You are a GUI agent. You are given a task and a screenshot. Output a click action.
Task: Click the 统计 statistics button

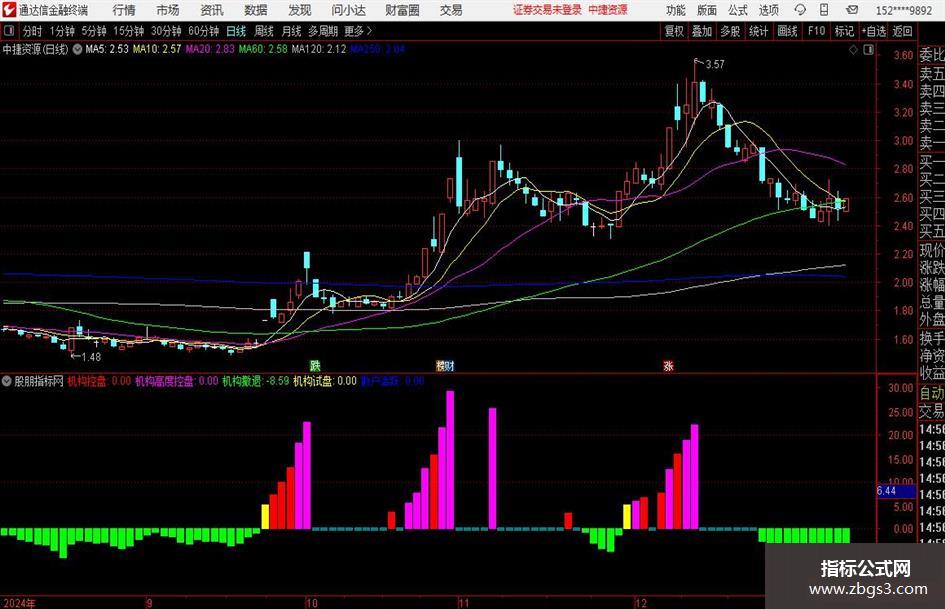(x=758, y=31)
